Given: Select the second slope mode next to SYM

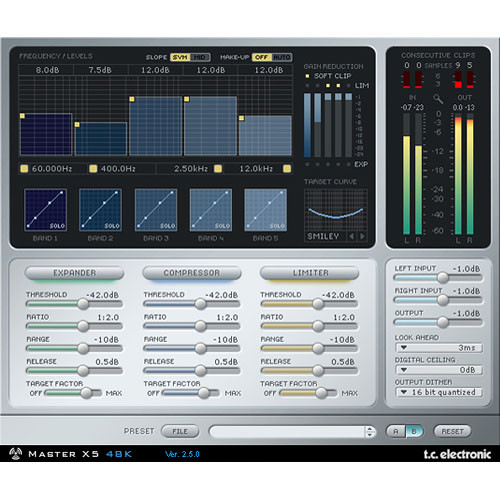Looking at the screenshot, I should pos(200,57).
